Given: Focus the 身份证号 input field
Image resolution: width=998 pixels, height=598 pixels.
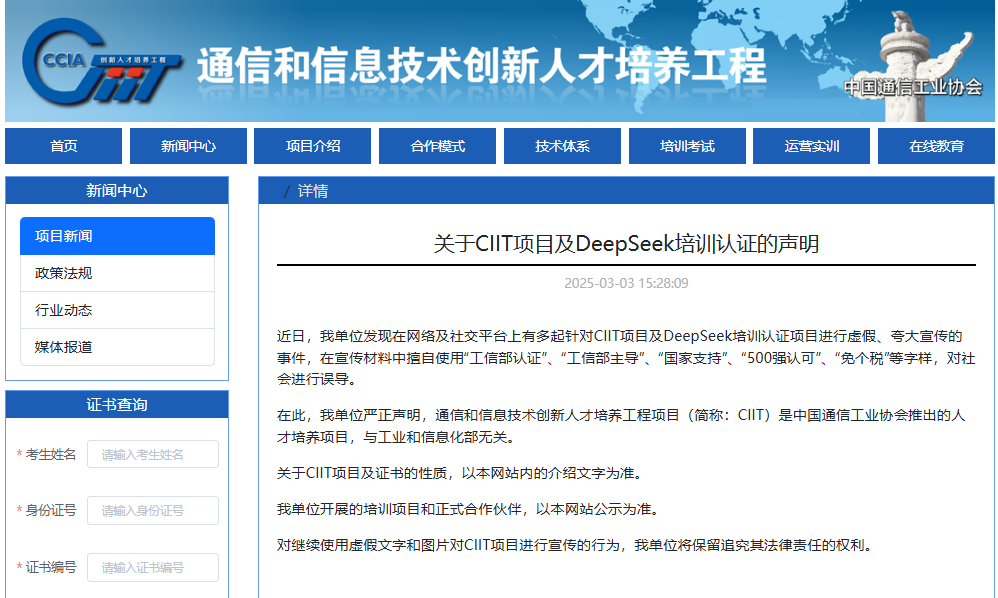Looking at the screenshot, I should pyautogui.click(x=153, y=510).
